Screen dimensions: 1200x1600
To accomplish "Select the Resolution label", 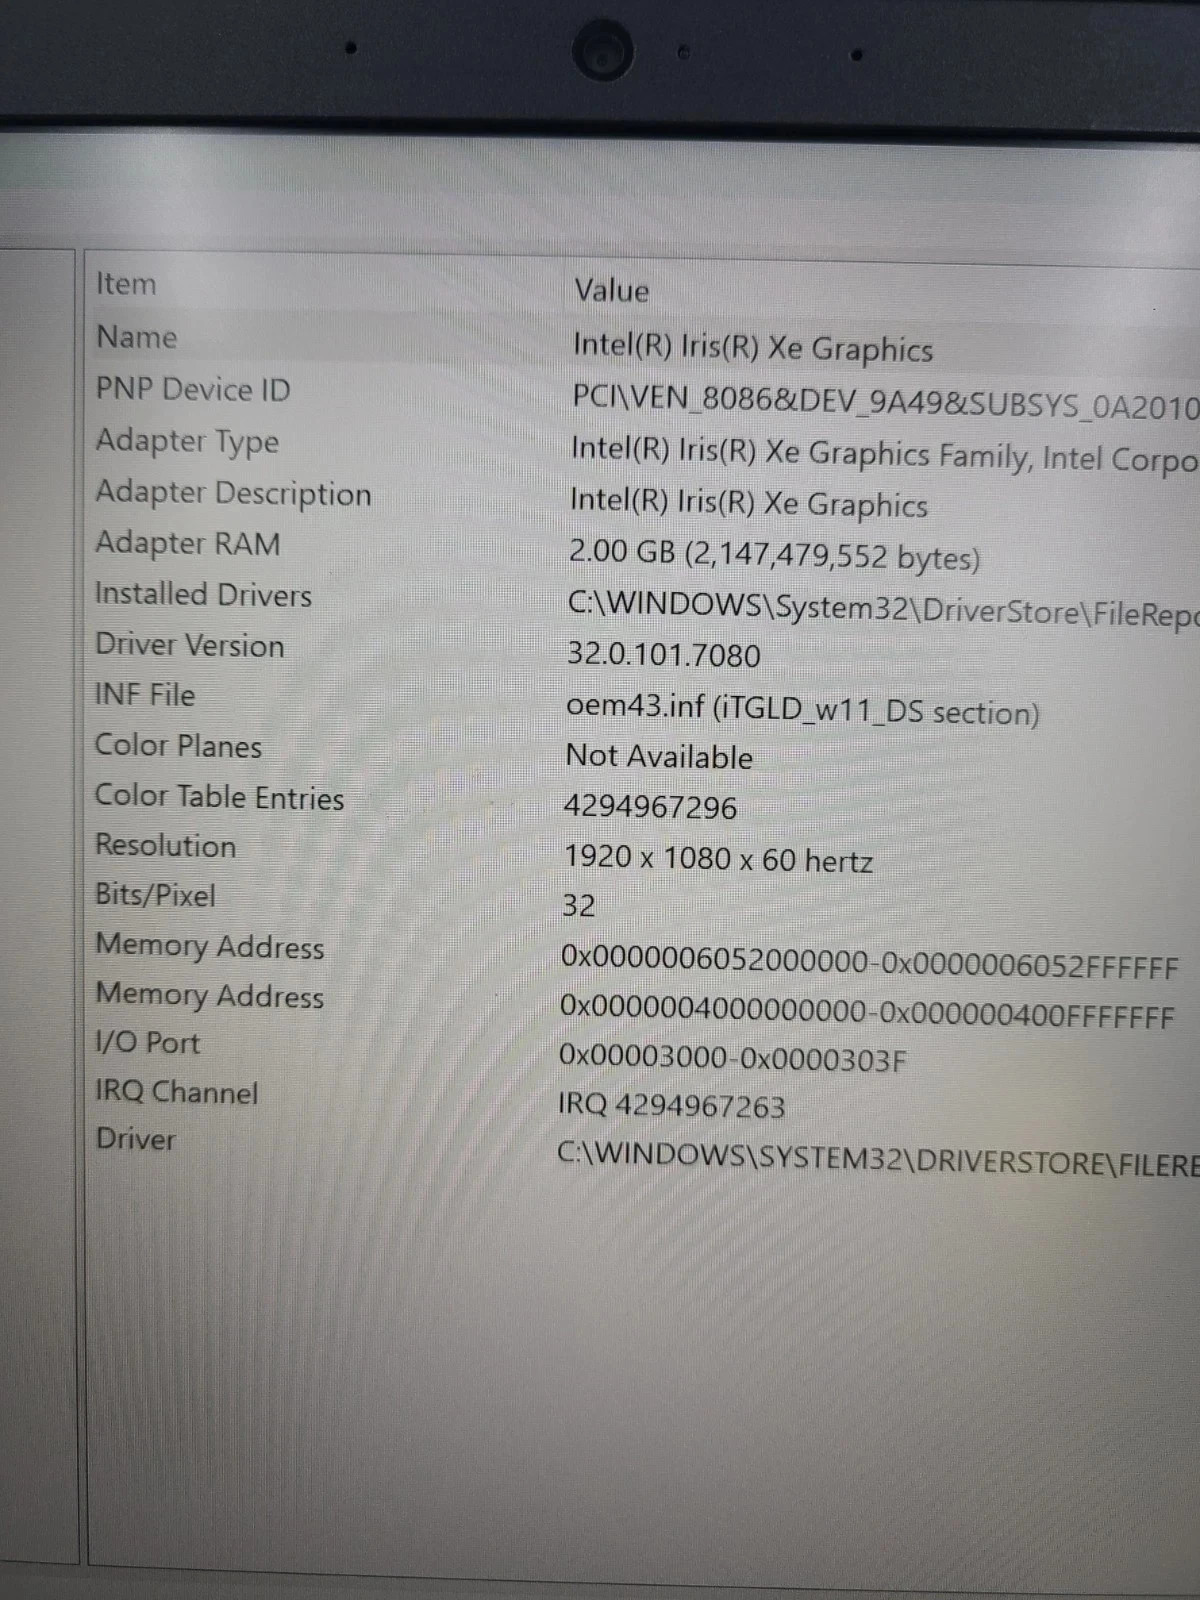I will (165, 846).
